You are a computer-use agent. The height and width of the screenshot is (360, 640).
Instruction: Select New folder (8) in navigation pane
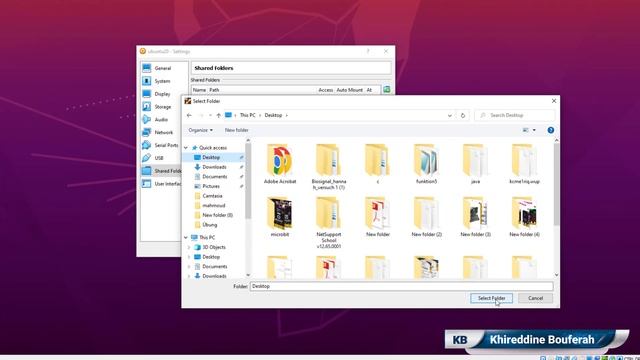point(217,215)
